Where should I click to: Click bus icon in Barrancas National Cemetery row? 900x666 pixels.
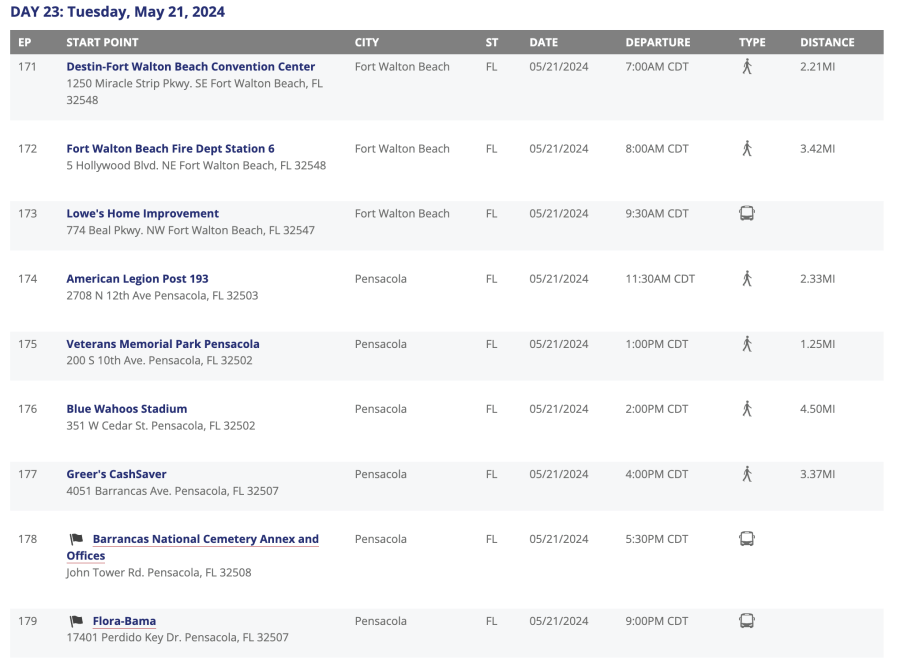point(746,539)
